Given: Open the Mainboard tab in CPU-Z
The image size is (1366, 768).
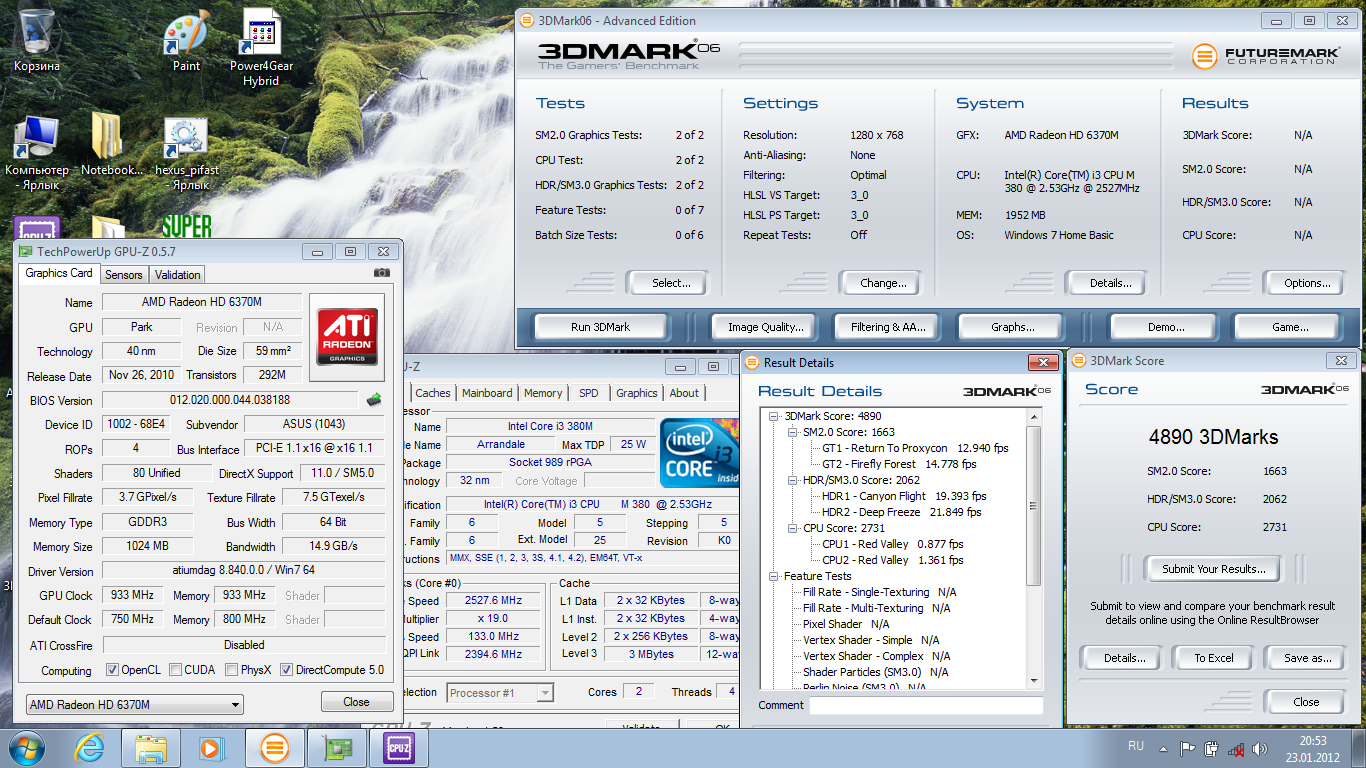Looking at the screenshot, I should 487,393.
